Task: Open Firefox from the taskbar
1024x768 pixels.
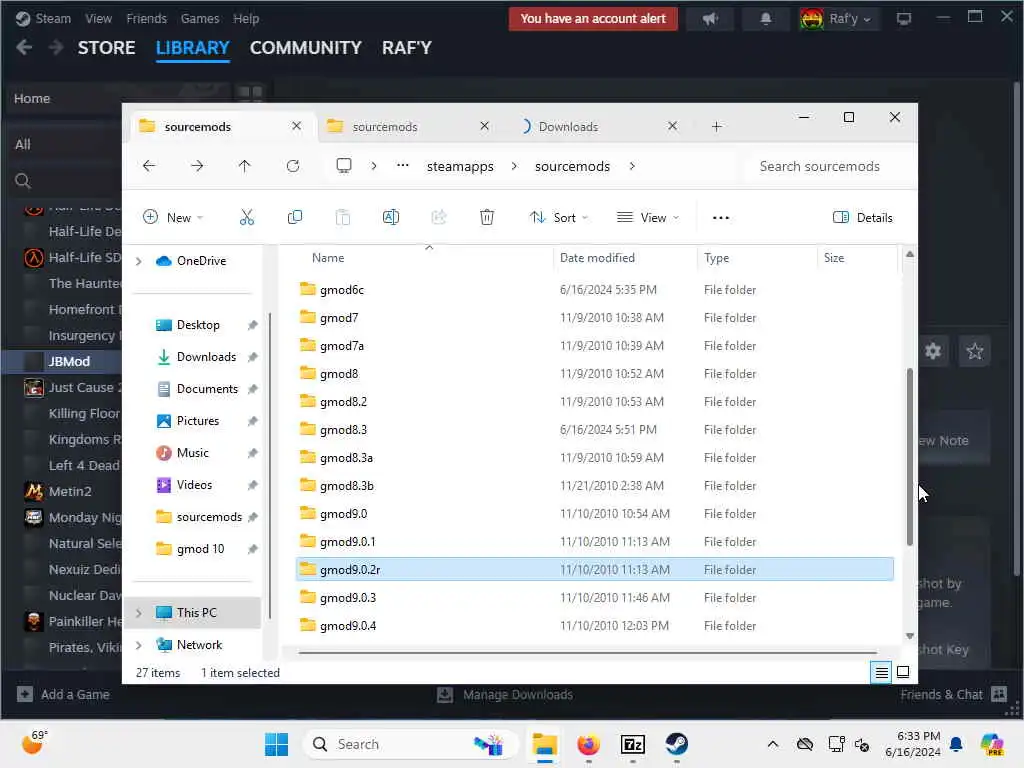Action: (588, 744)
